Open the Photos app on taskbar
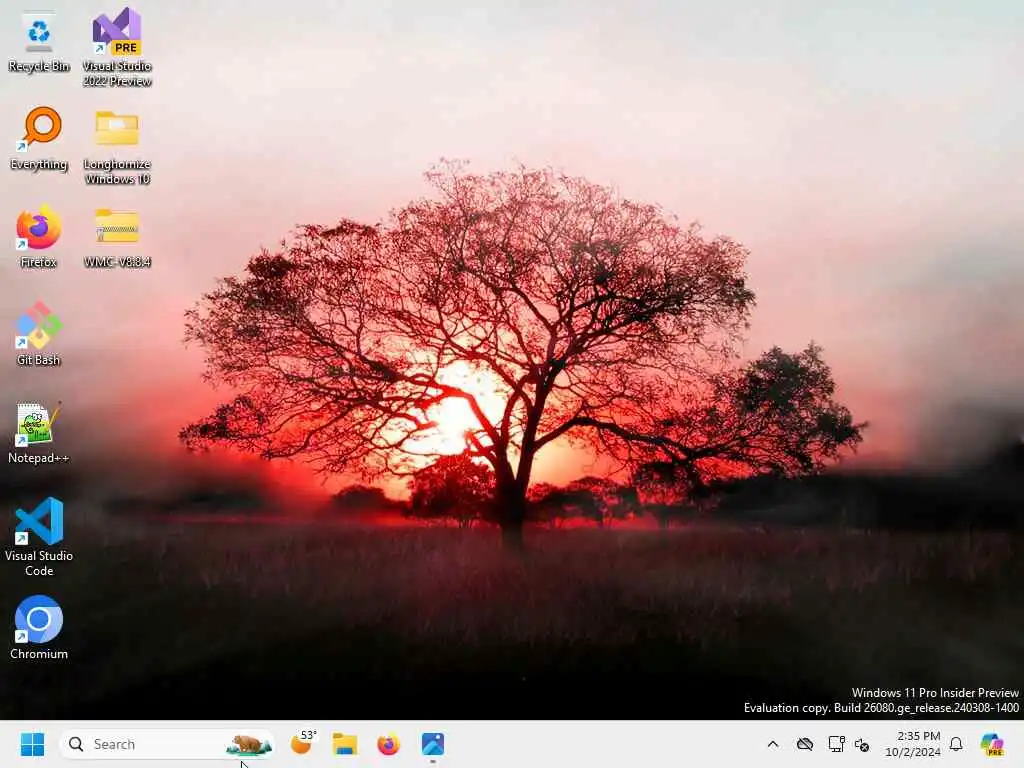1024x768 pixels. click(432, 744)
